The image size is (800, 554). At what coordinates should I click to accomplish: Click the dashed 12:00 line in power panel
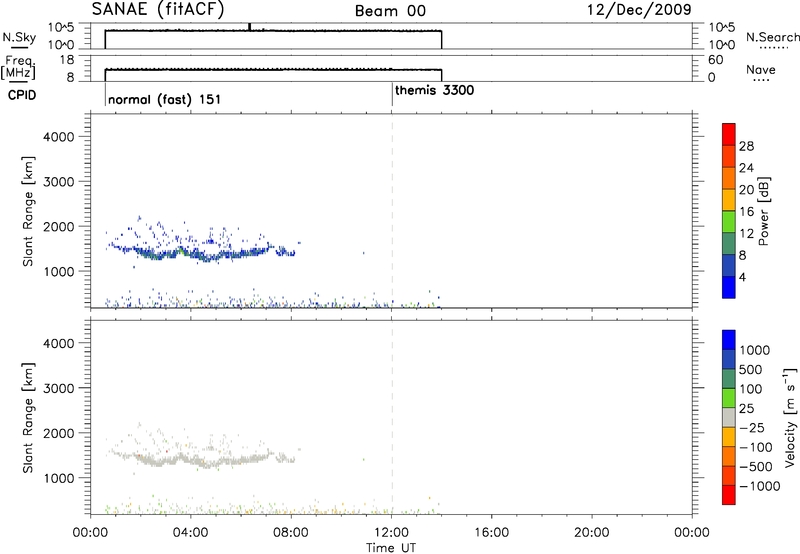pos(392,211)
